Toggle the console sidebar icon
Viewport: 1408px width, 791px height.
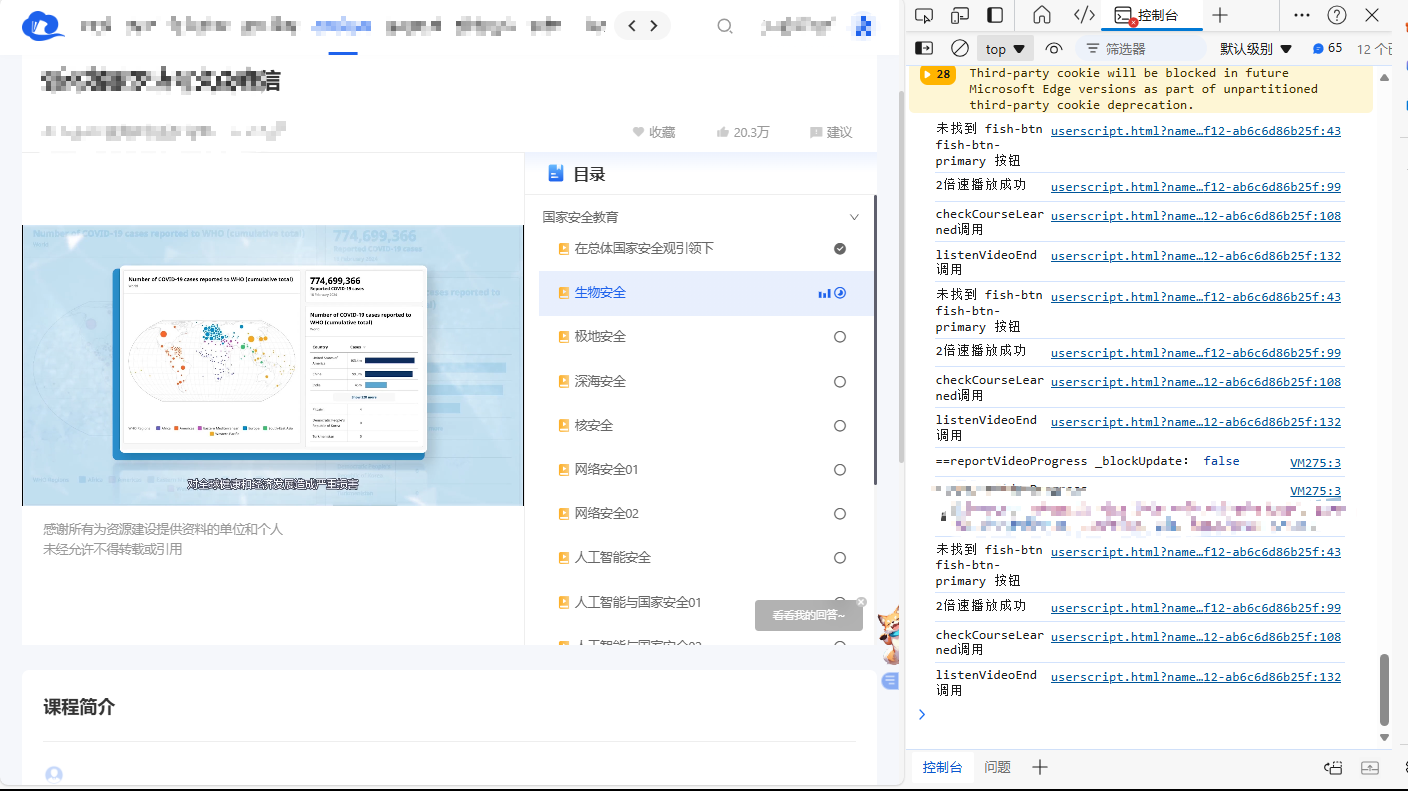tap(925, 48)
